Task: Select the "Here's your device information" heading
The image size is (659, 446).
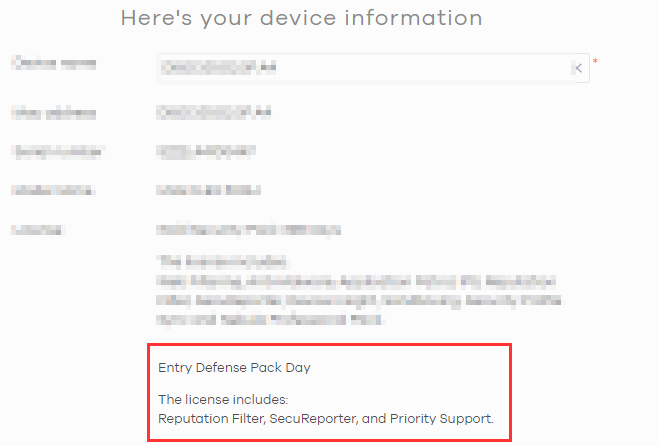Action: coord(301,18)
